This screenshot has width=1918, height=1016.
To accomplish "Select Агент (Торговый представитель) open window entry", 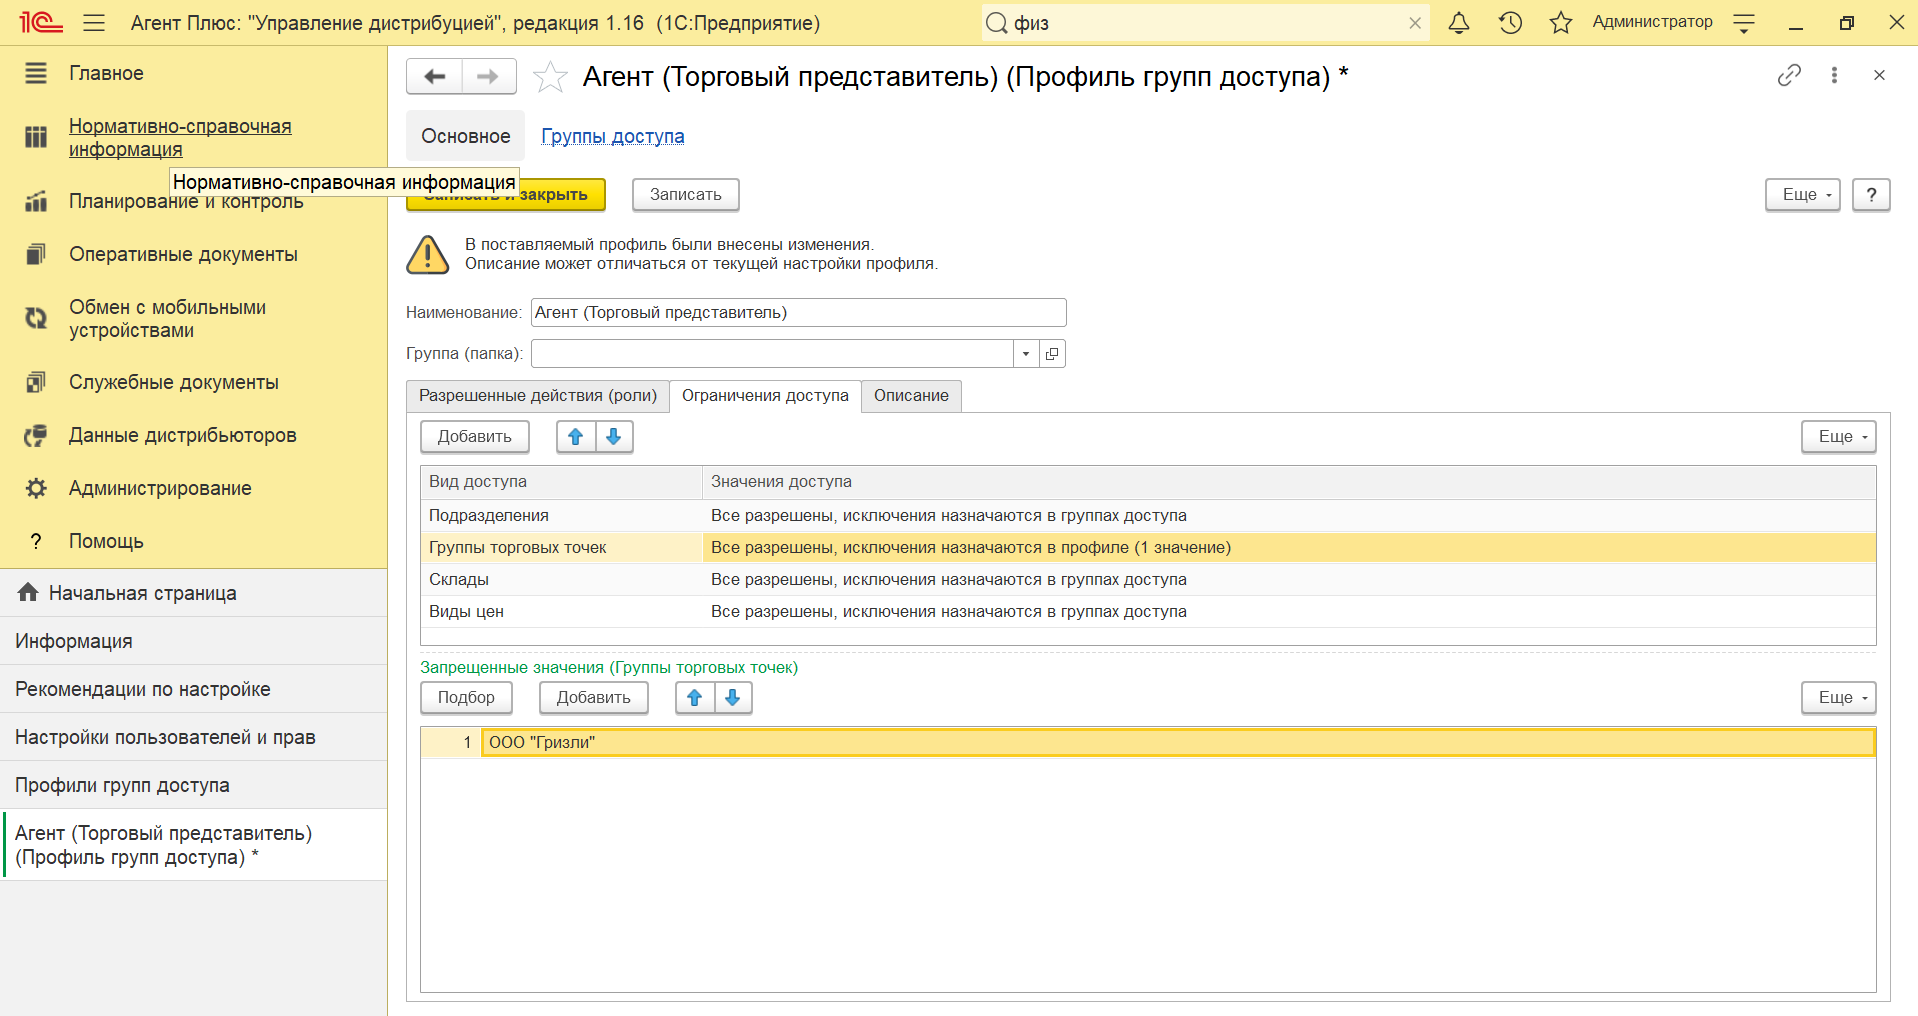I will [x=193, y=845].
